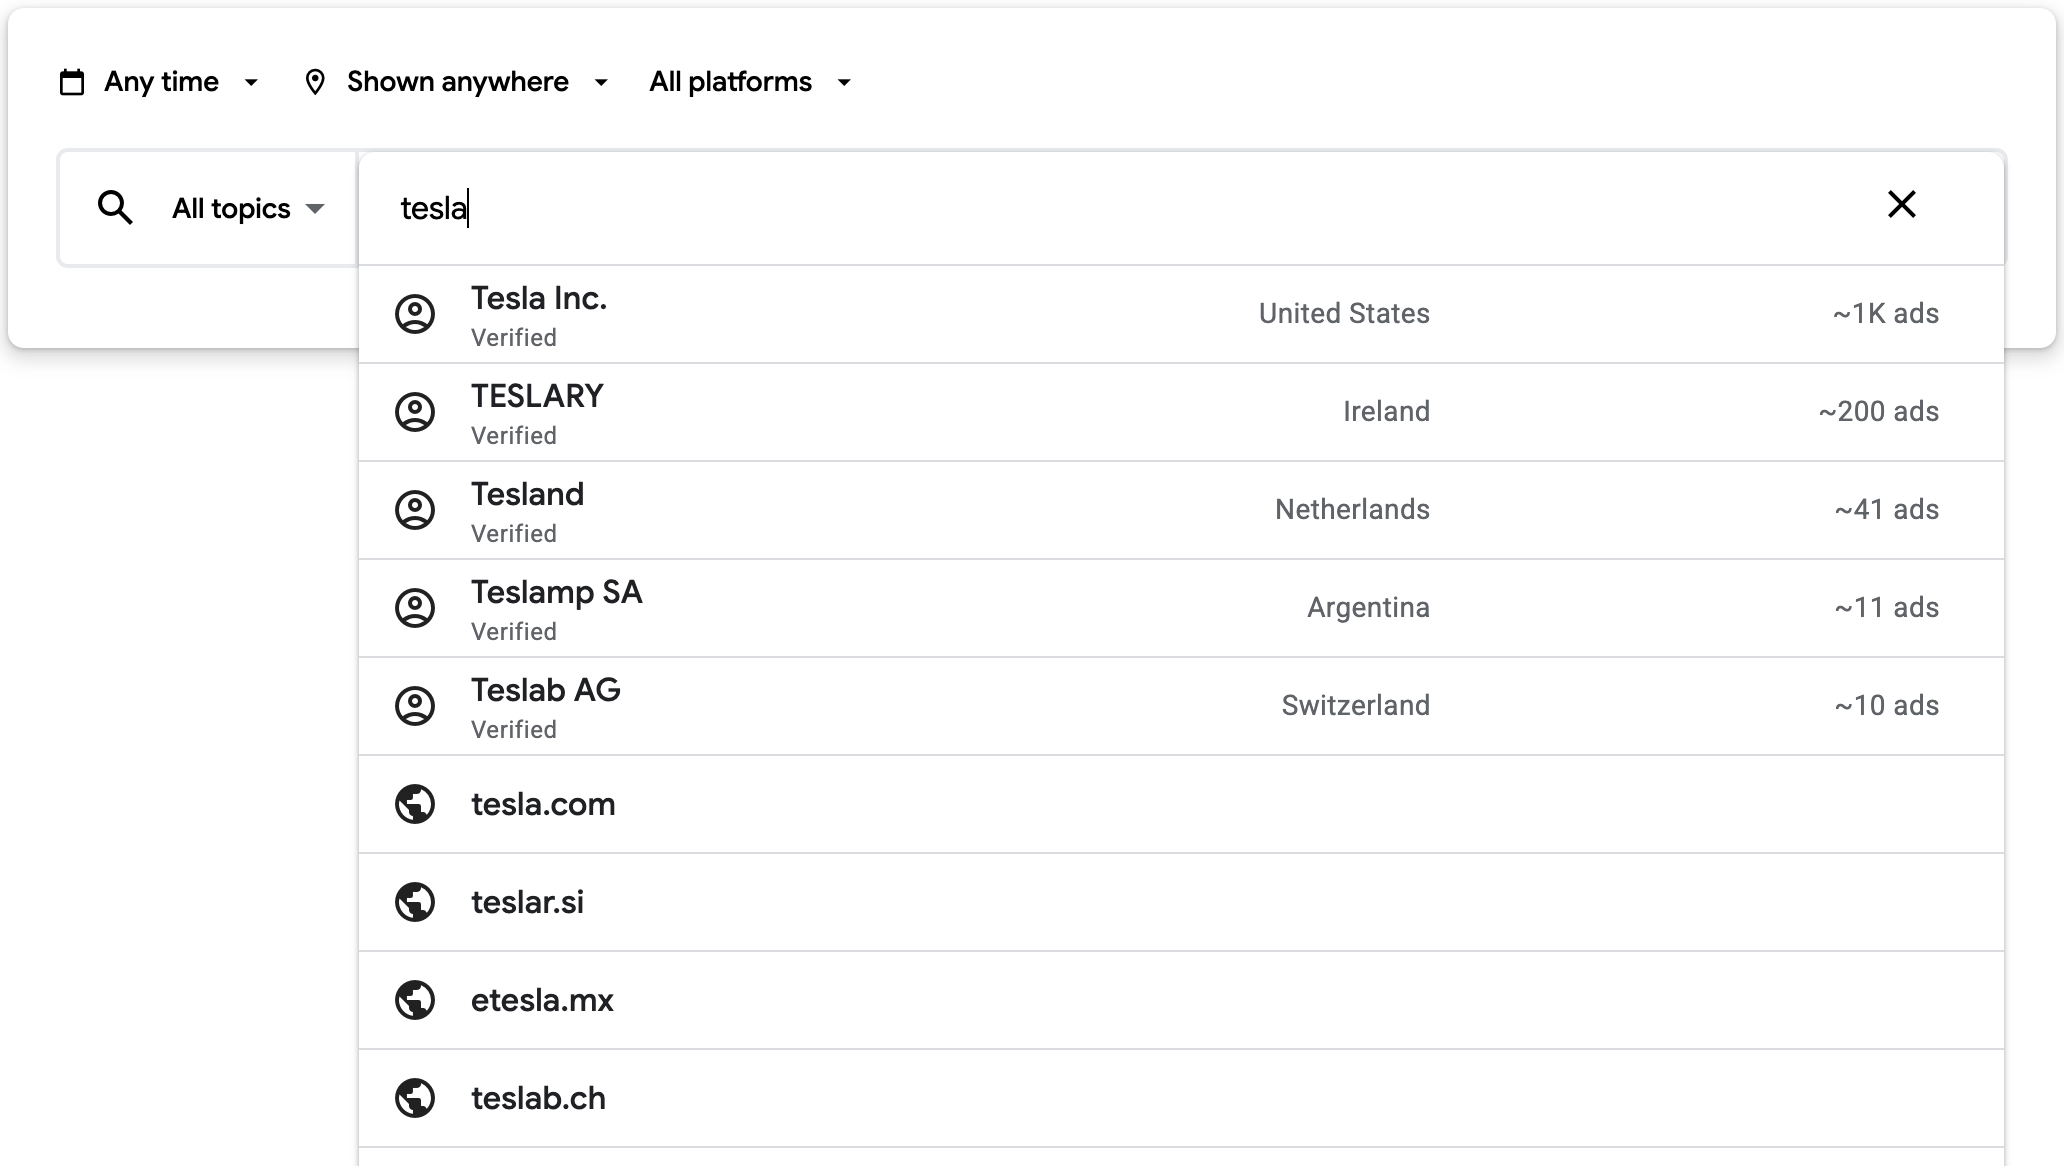Select the TESLARY advertiser suggestion
Screen dimensions: 2064x1170
coord(537,411)
